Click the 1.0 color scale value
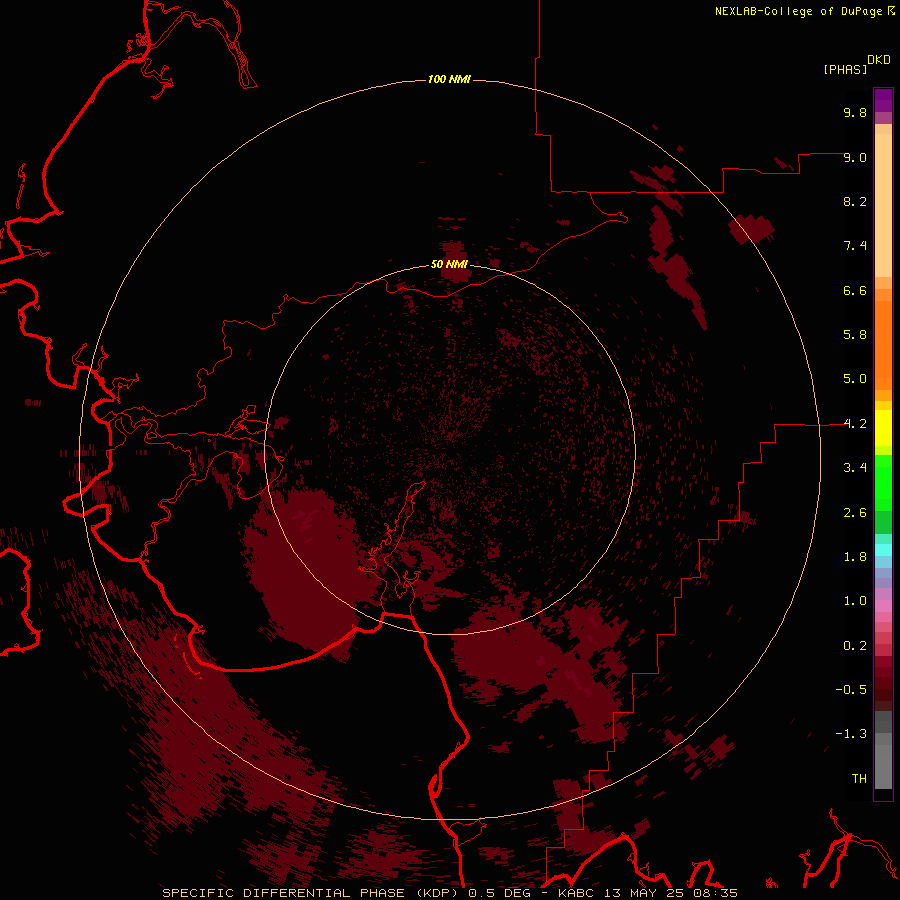900x900 pixels. 855,601
